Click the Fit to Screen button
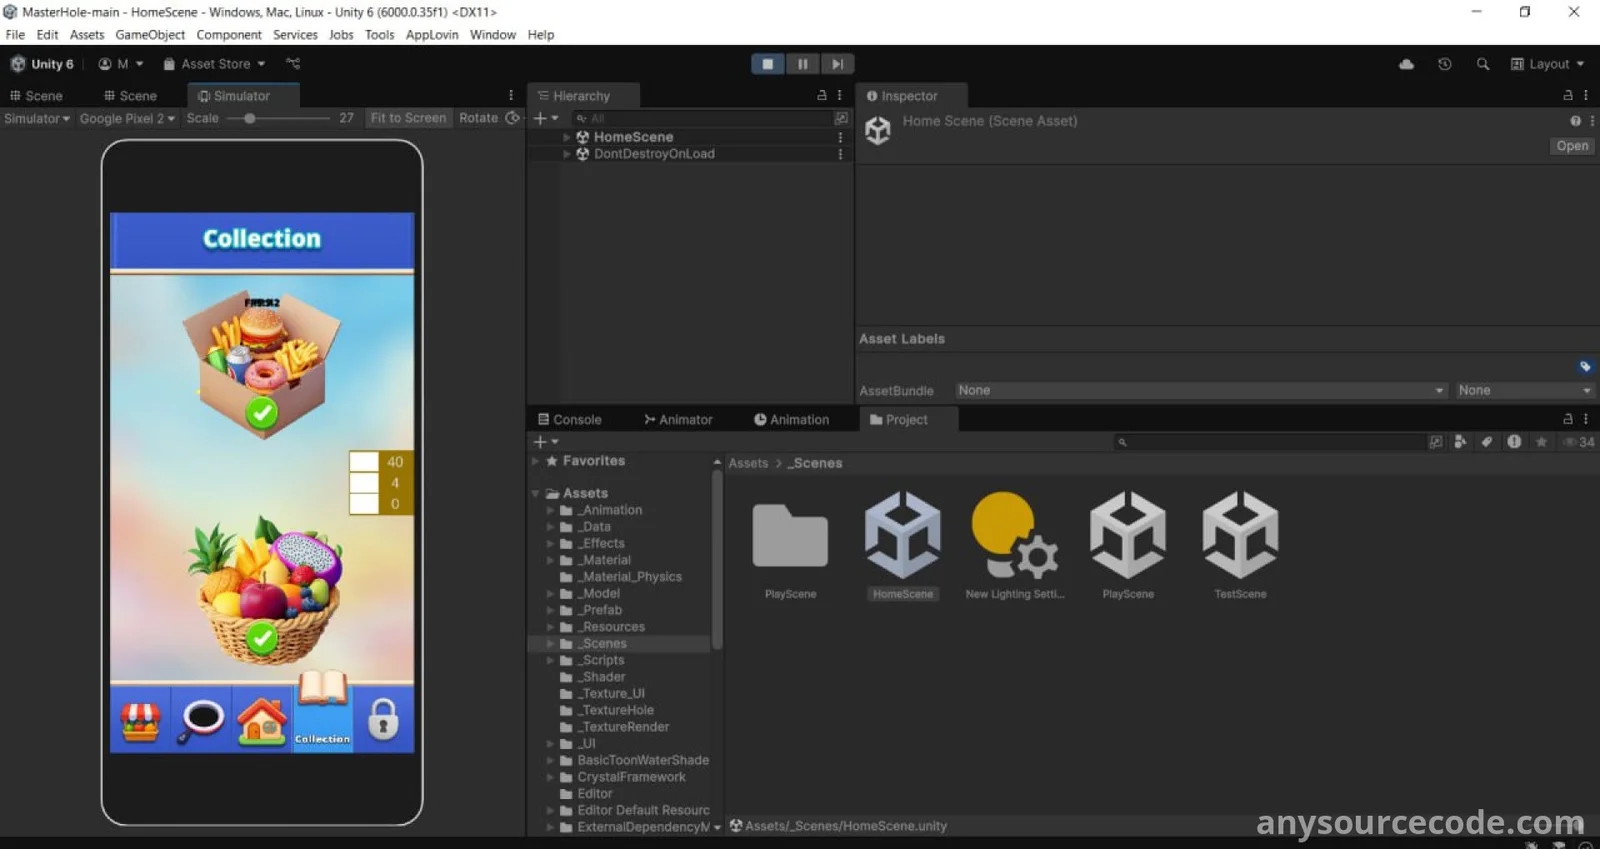This screenshot has height=849, width=1600. [x=408, y=118]
